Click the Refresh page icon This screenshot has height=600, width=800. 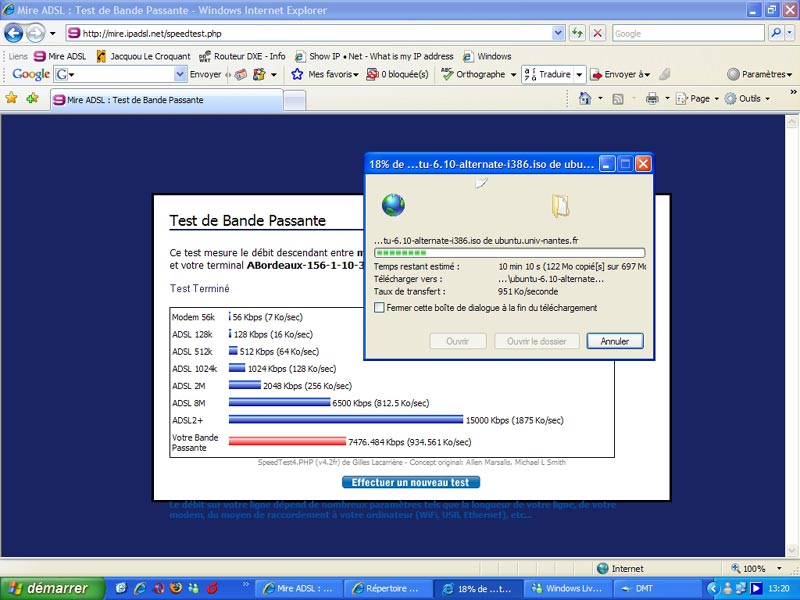(578, 33)
